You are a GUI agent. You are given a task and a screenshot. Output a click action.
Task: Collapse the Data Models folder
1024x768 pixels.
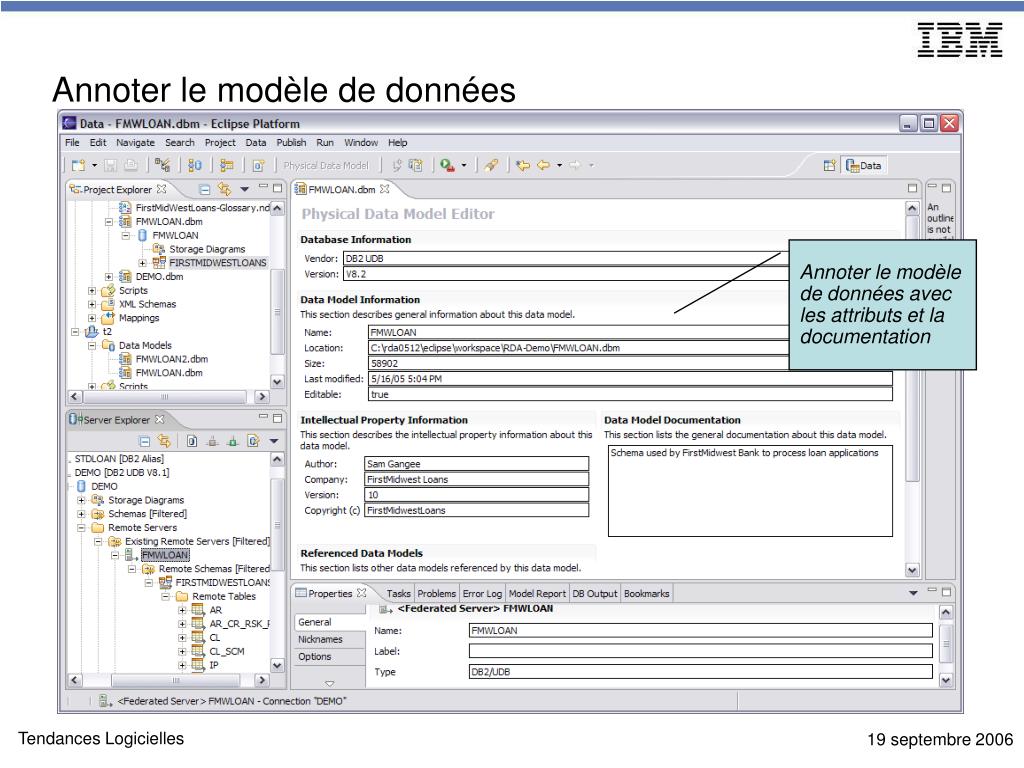click(x=92, y=345)
